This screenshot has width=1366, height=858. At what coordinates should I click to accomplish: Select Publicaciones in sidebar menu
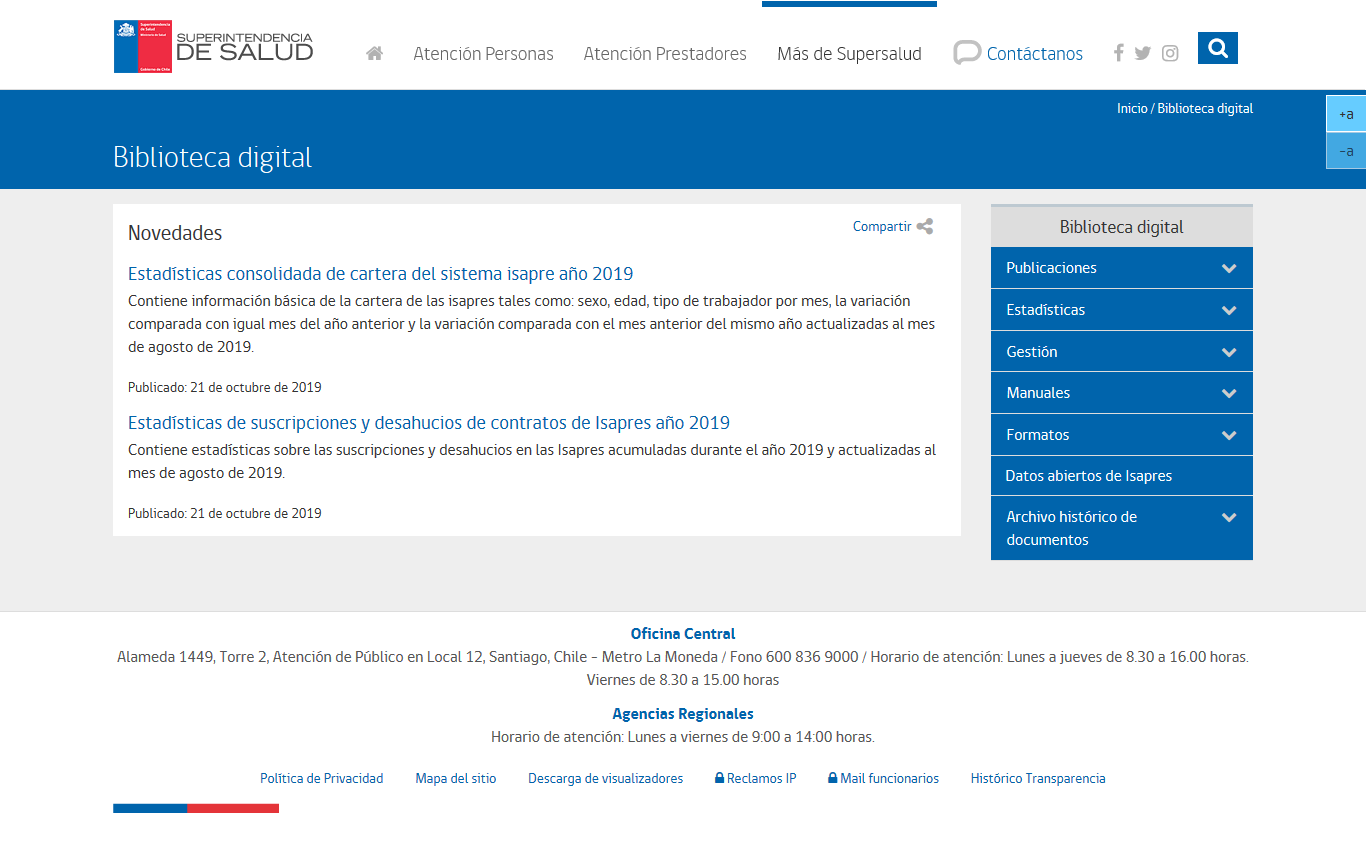1051,268
